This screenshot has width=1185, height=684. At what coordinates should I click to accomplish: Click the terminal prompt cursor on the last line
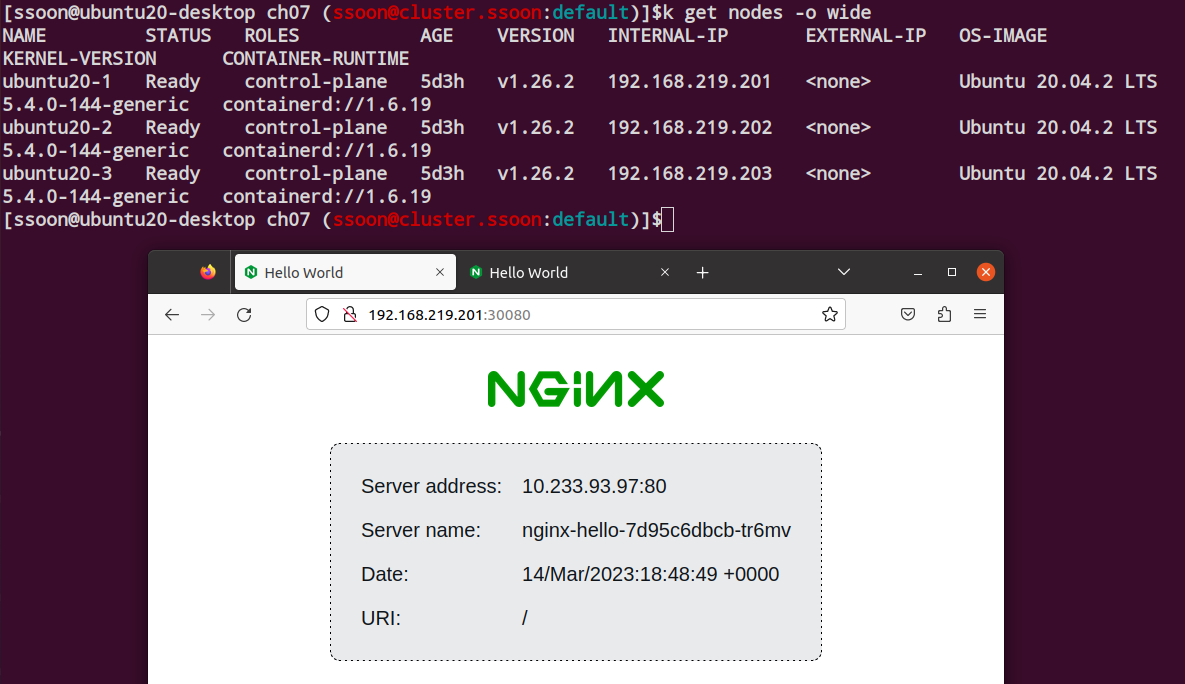tap(667, 220)
